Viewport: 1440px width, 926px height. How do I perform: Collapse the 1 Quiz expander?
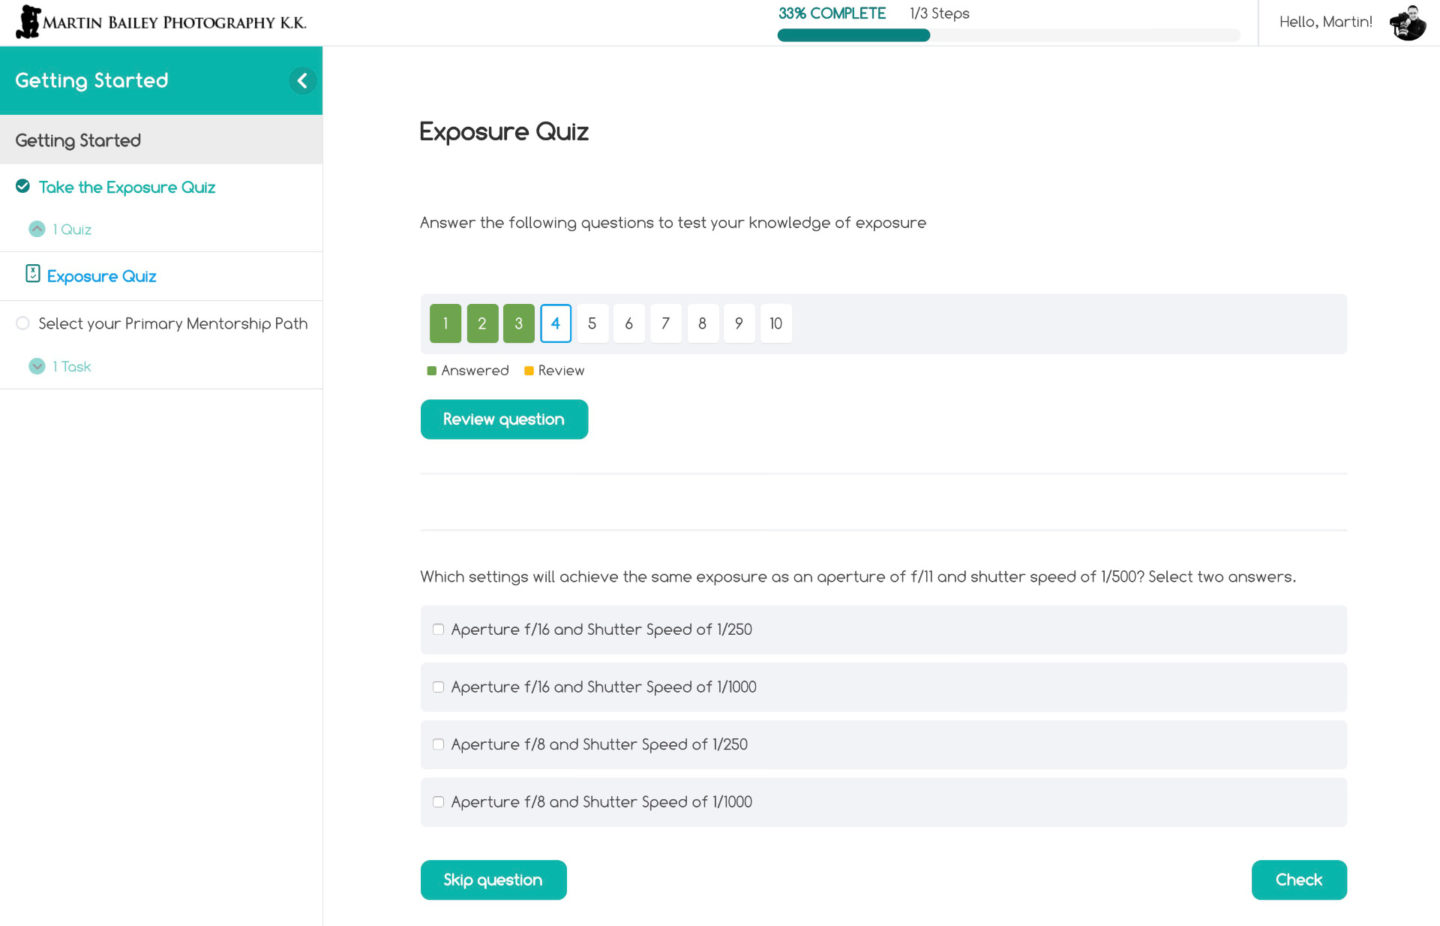pyautogui.click(x=37, y=229)
